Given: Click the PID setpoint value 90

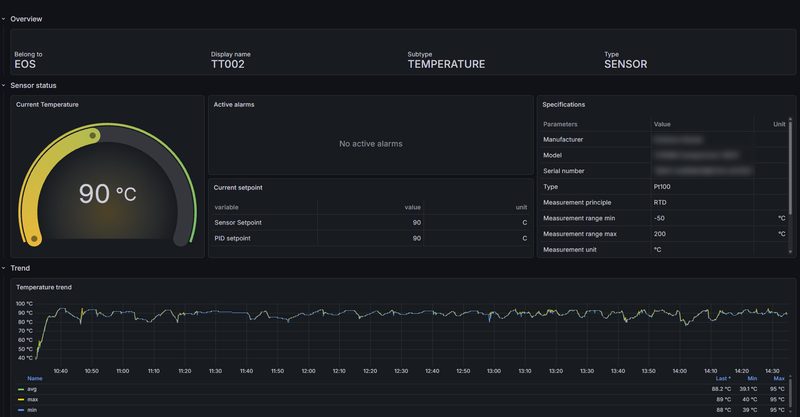Looking at the screenshot, I should click(417, 238).
